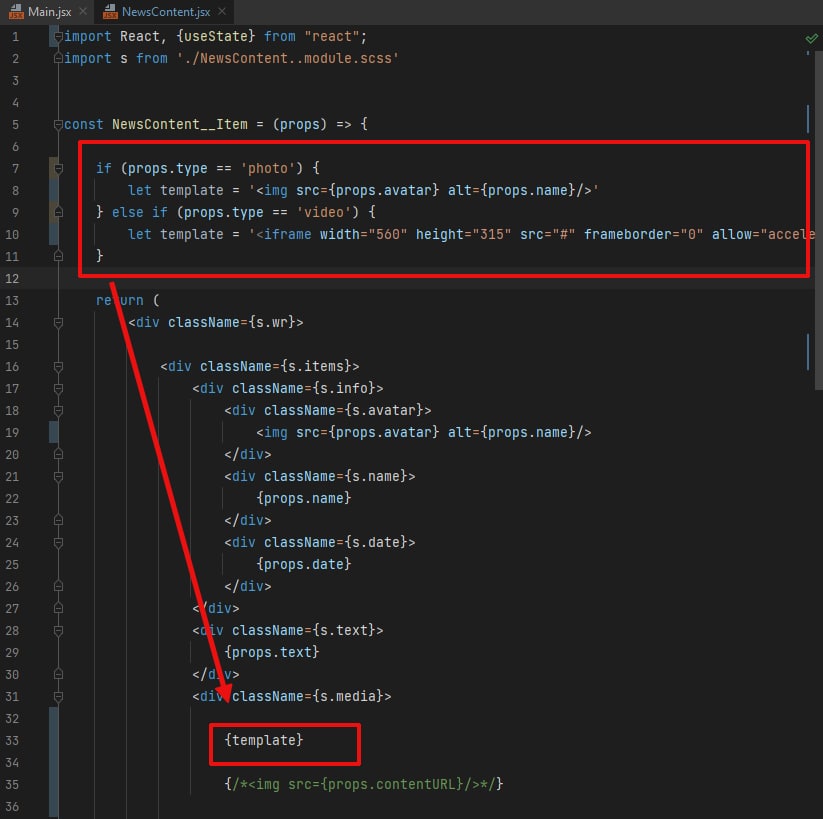Click the fold end marker on line 27
The image size is (823, 819).
[58, 608]
